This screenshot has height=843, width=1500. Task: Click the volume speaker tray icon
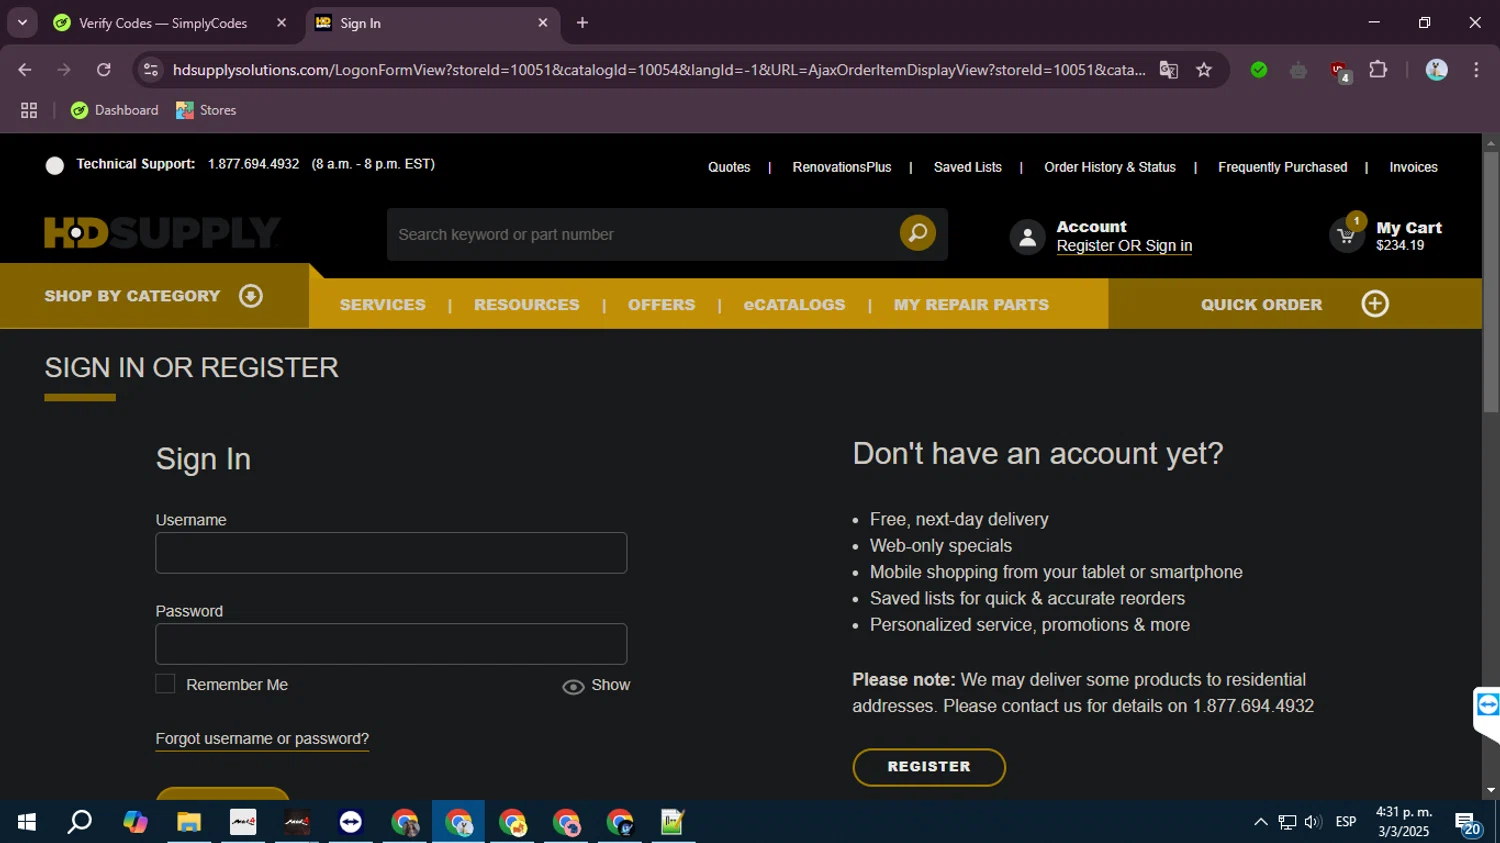coord(1313,822)
